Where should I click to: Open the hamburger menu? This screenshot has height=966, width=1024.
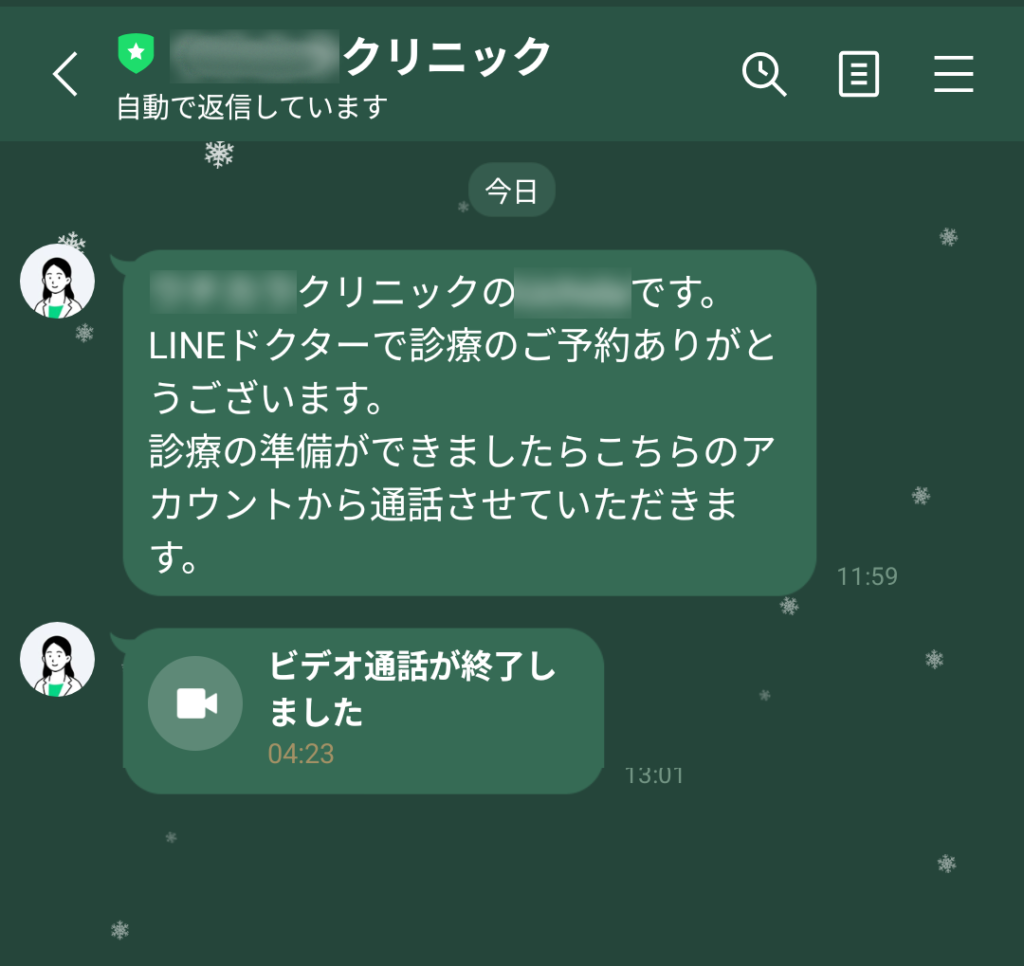tap(953, 74)
